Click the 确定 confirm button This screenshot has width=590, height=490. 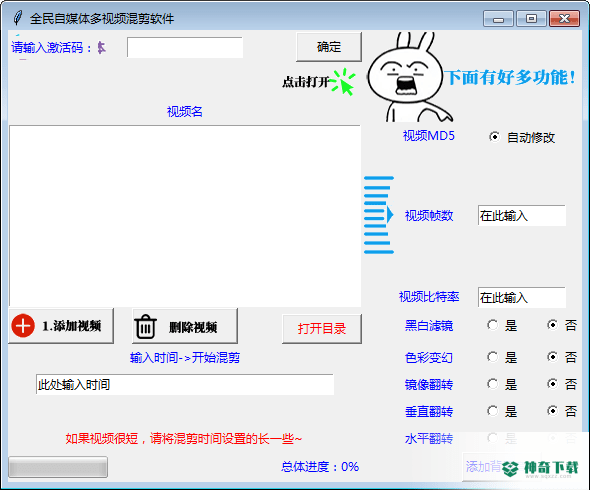click(x=328, y=47)
